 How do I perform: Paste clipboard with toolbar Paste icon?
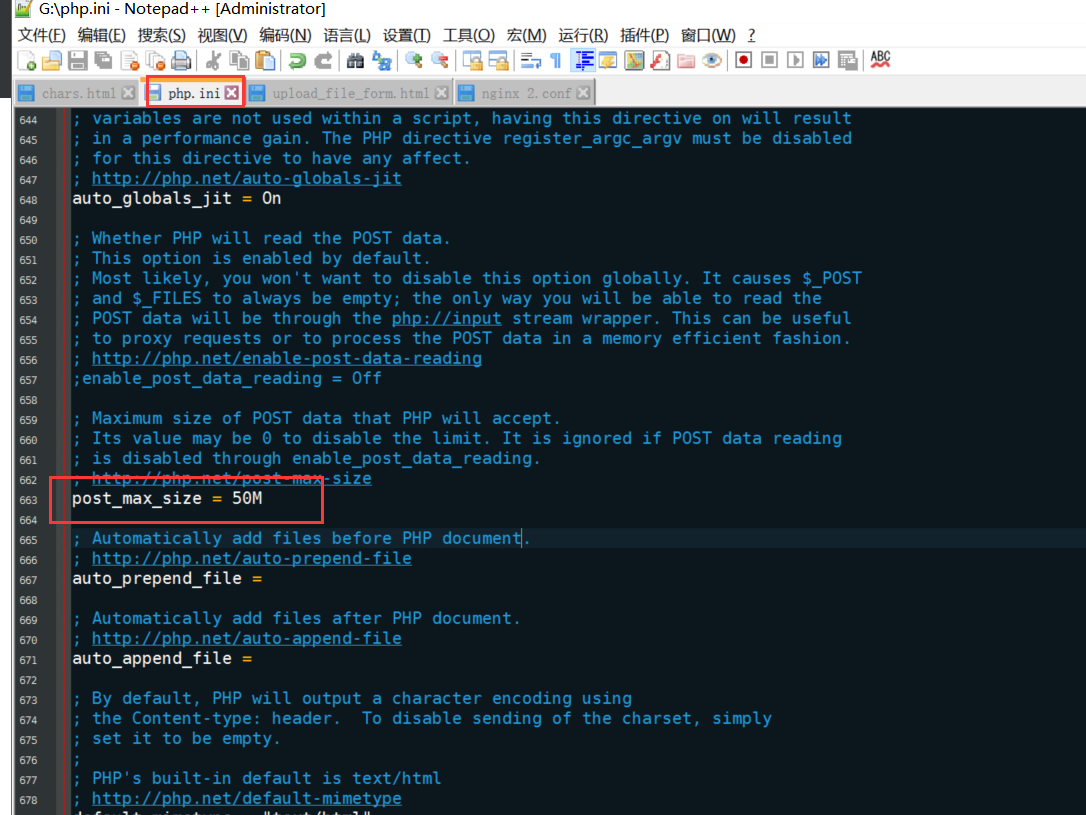tap(265, 61)
